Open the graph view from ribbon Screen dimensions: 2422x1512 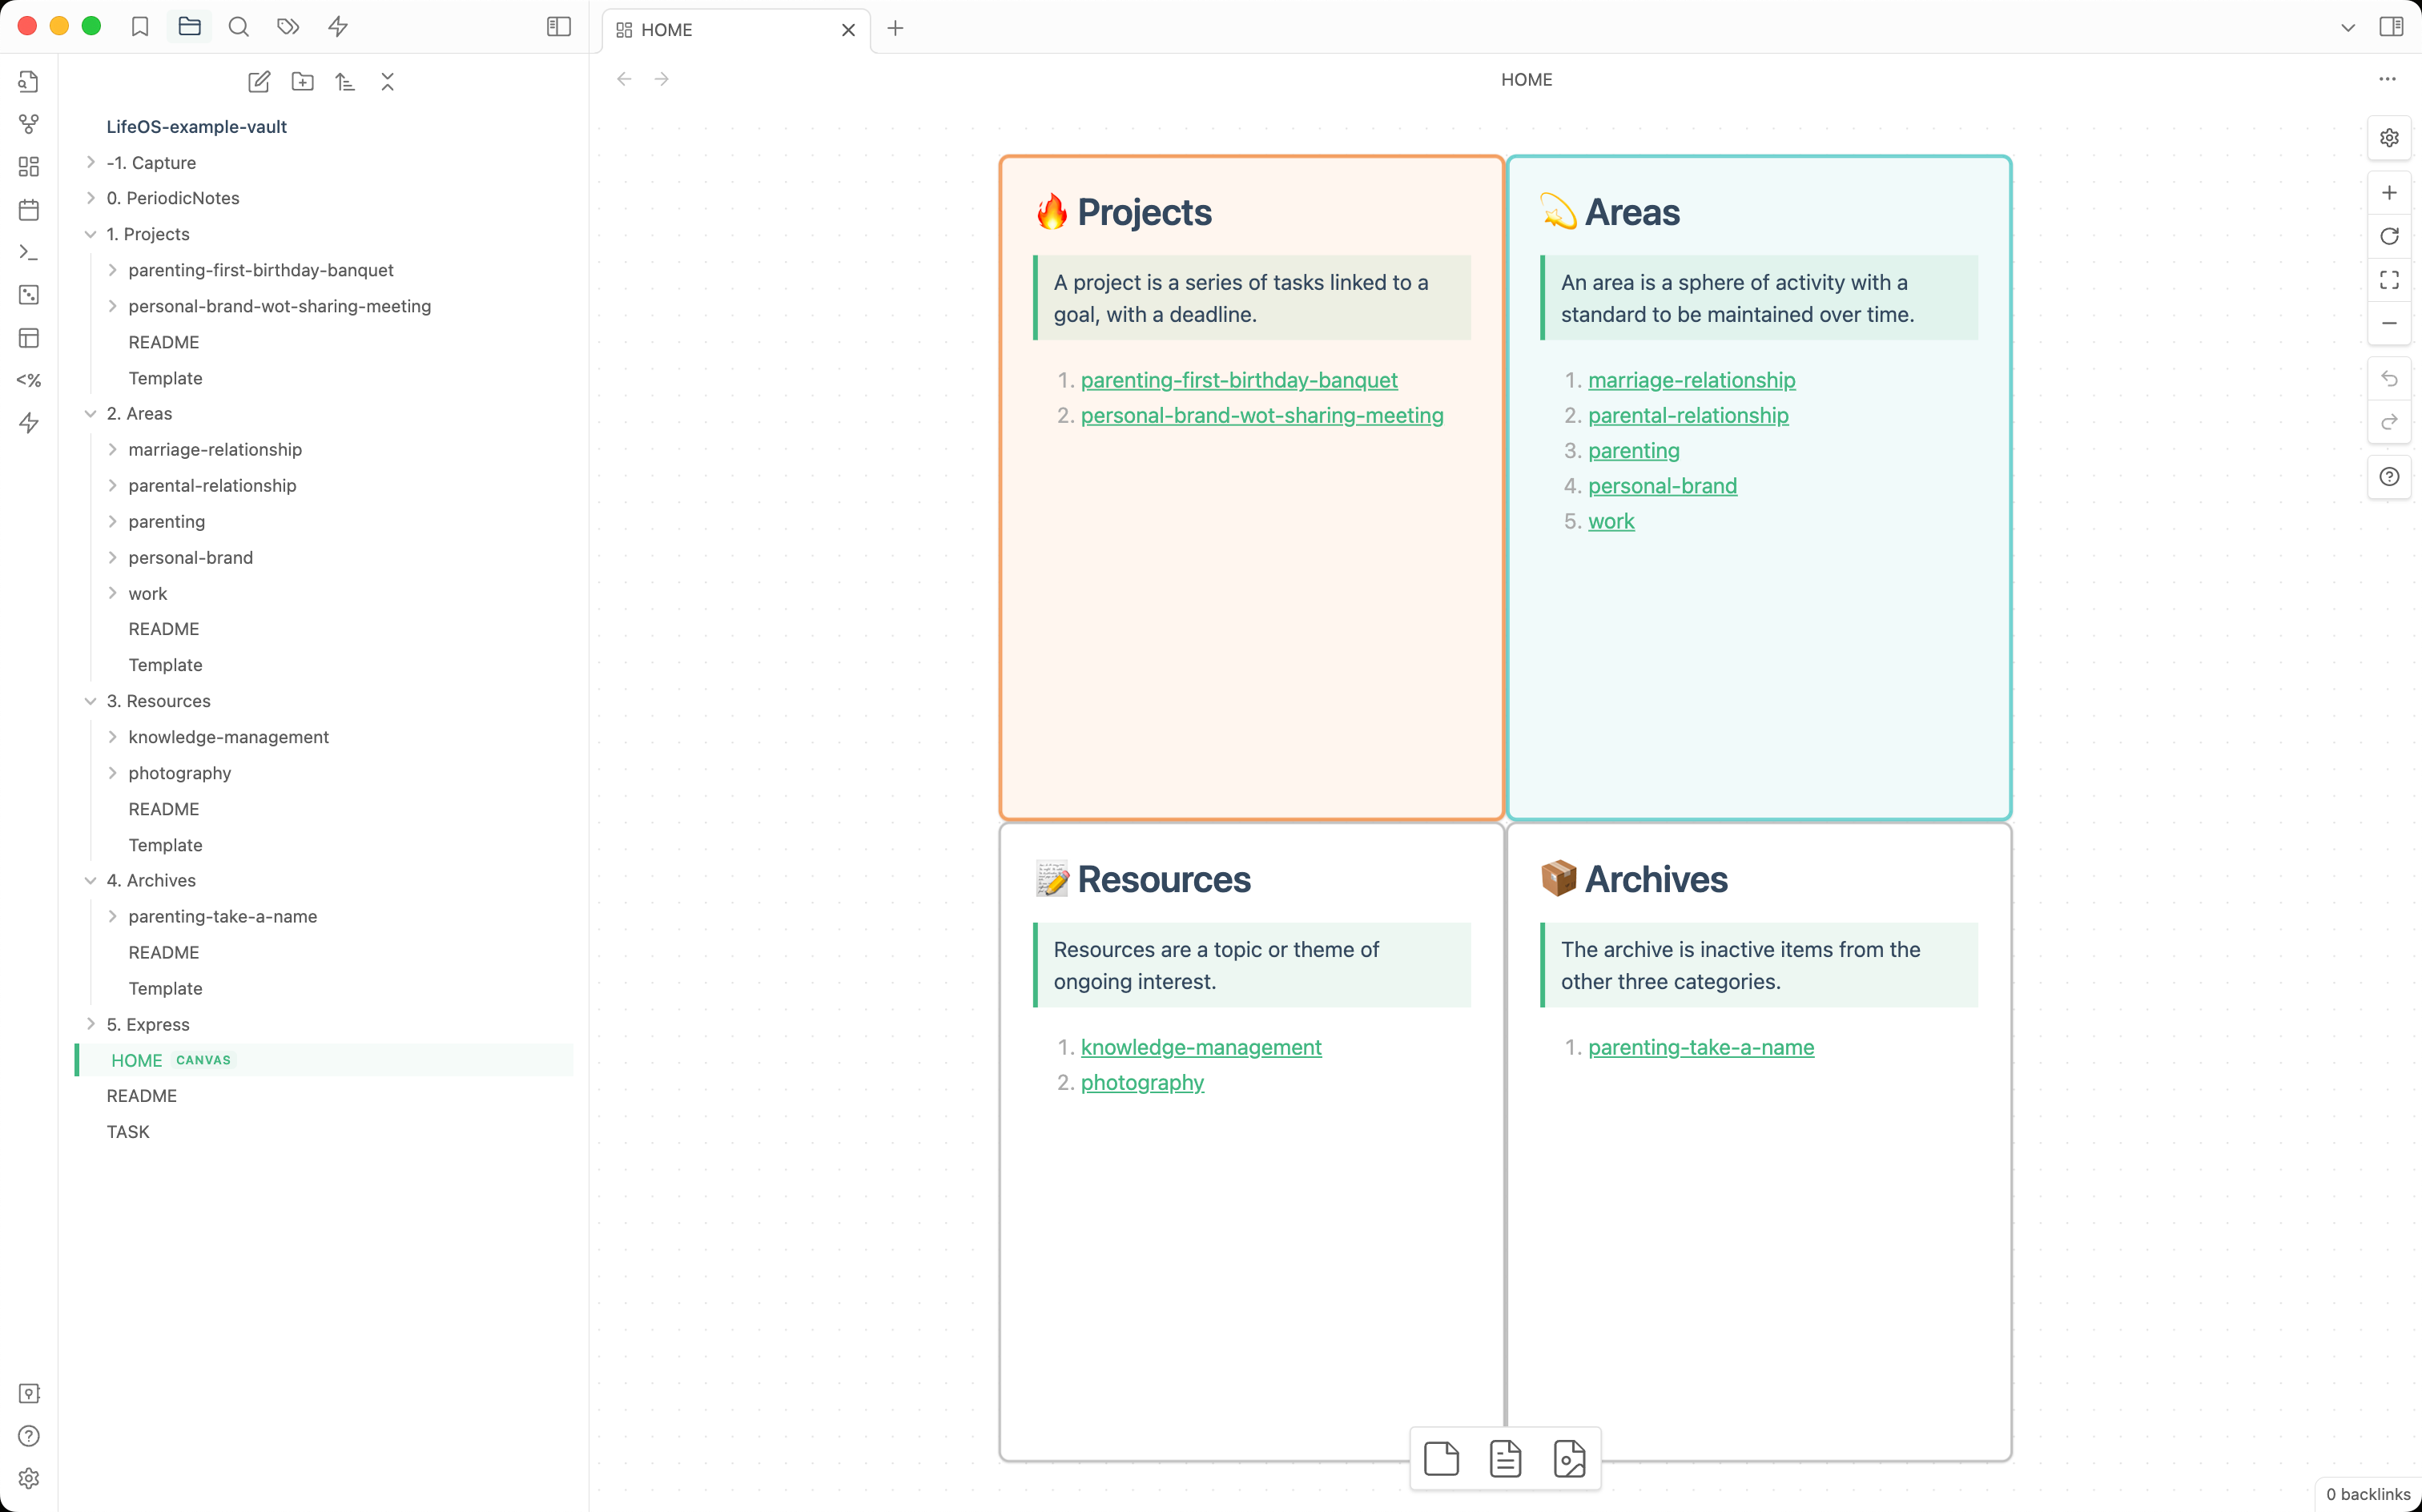[x=28, y=124]
